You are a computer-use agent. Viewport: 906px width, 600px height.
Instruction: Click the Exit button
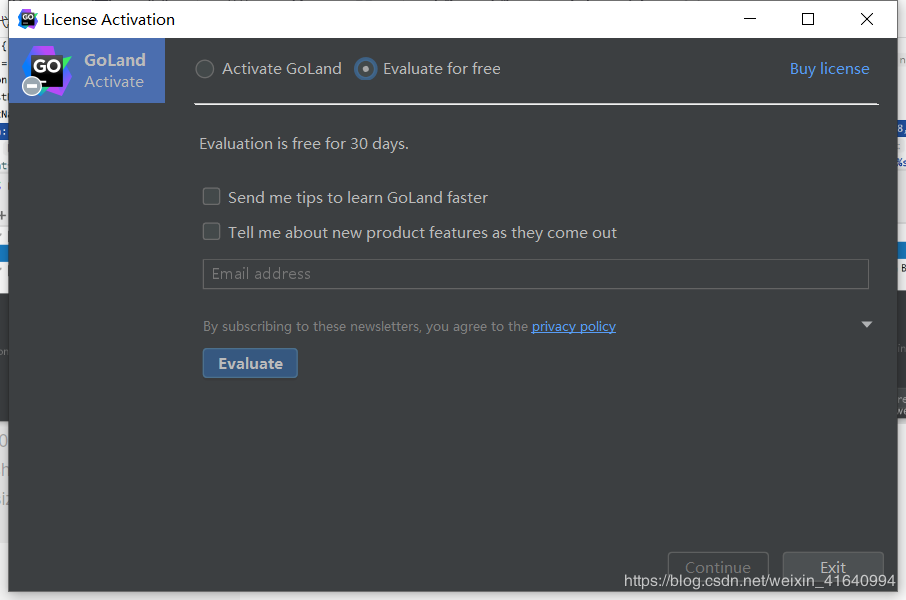(833, 566)
